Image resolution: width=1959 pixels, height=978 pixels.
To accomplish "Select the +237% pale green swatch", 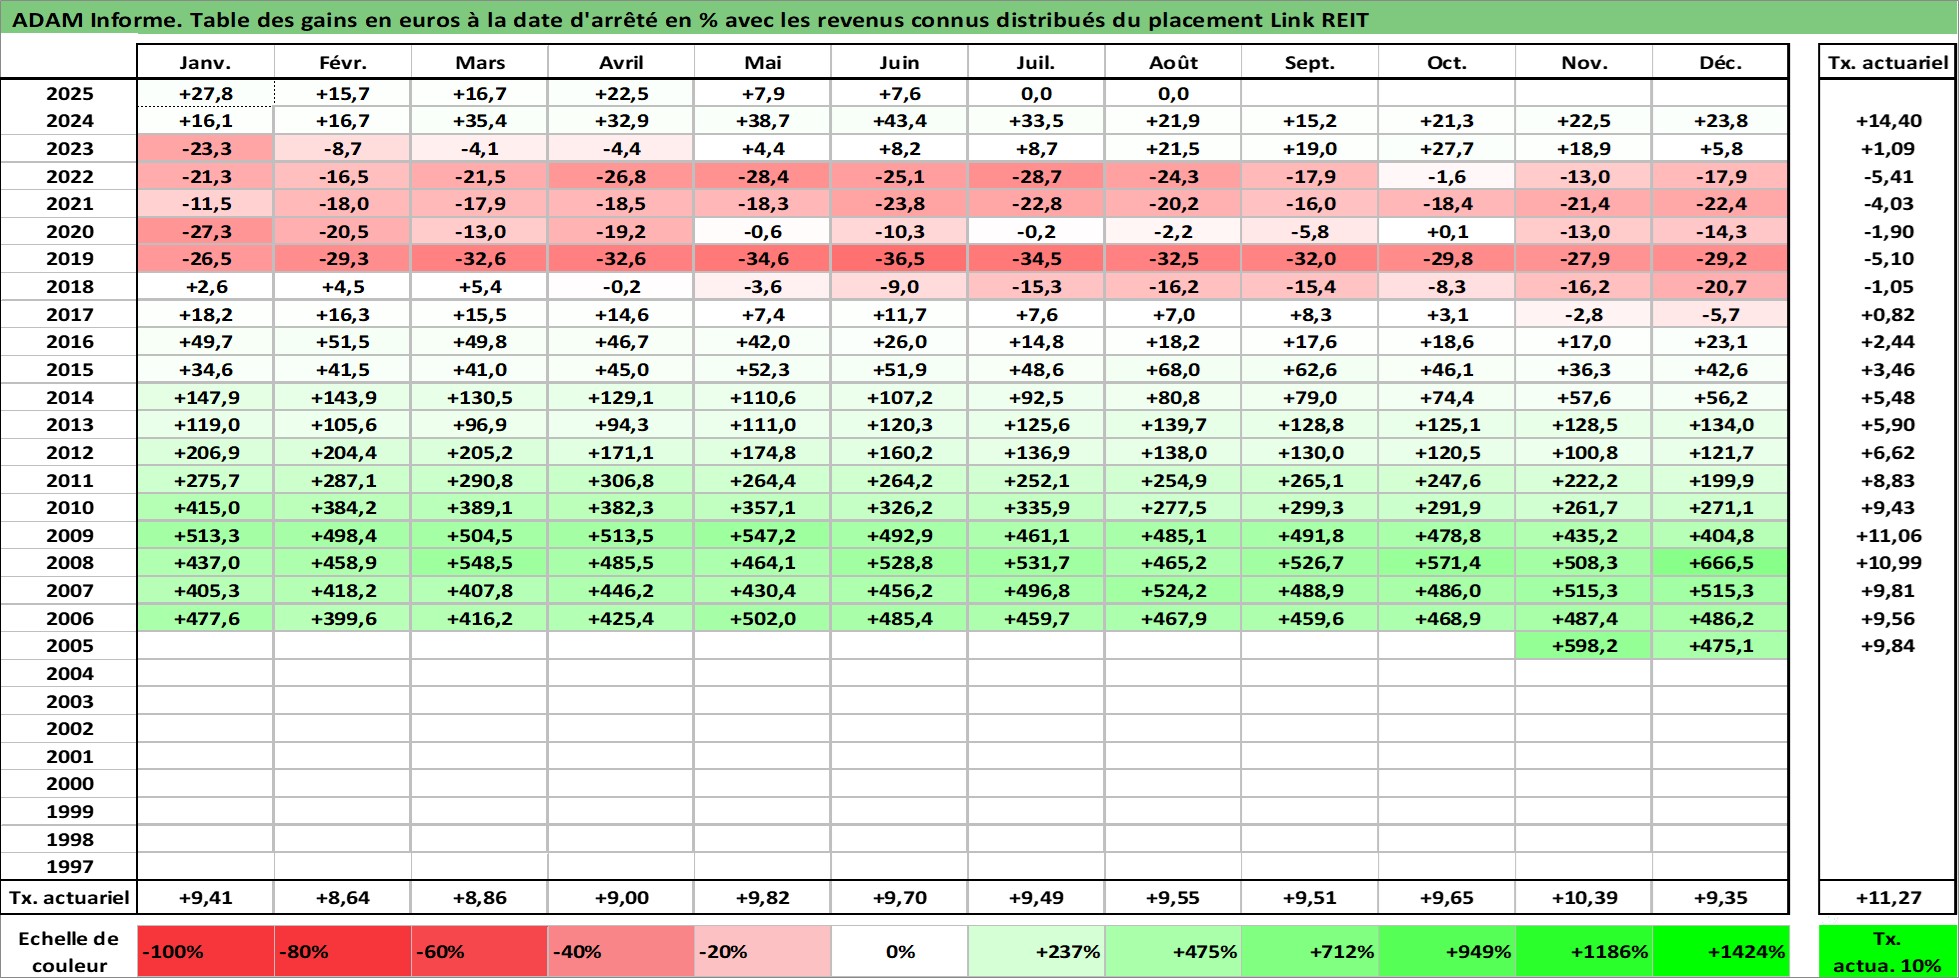I will click(1036, 952).
